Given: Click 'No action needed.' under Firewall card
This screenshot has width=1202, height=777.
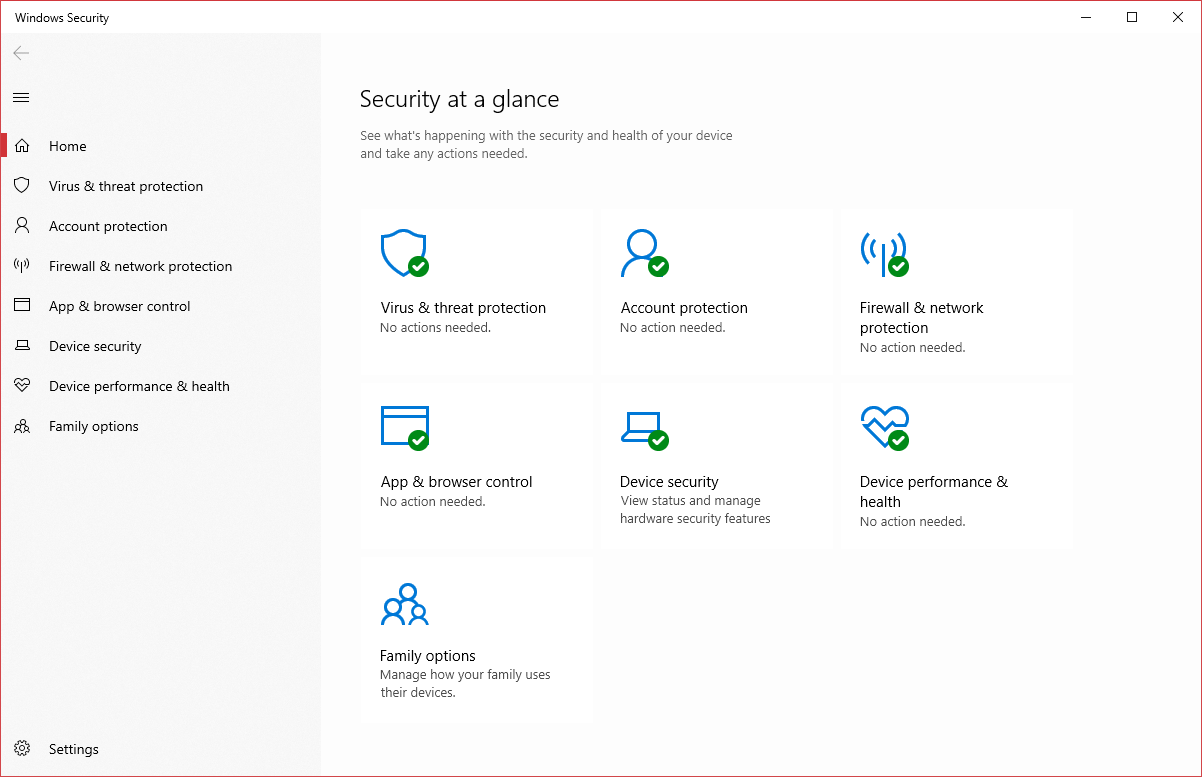Looking at the screenshot, I should pos(913,348).
